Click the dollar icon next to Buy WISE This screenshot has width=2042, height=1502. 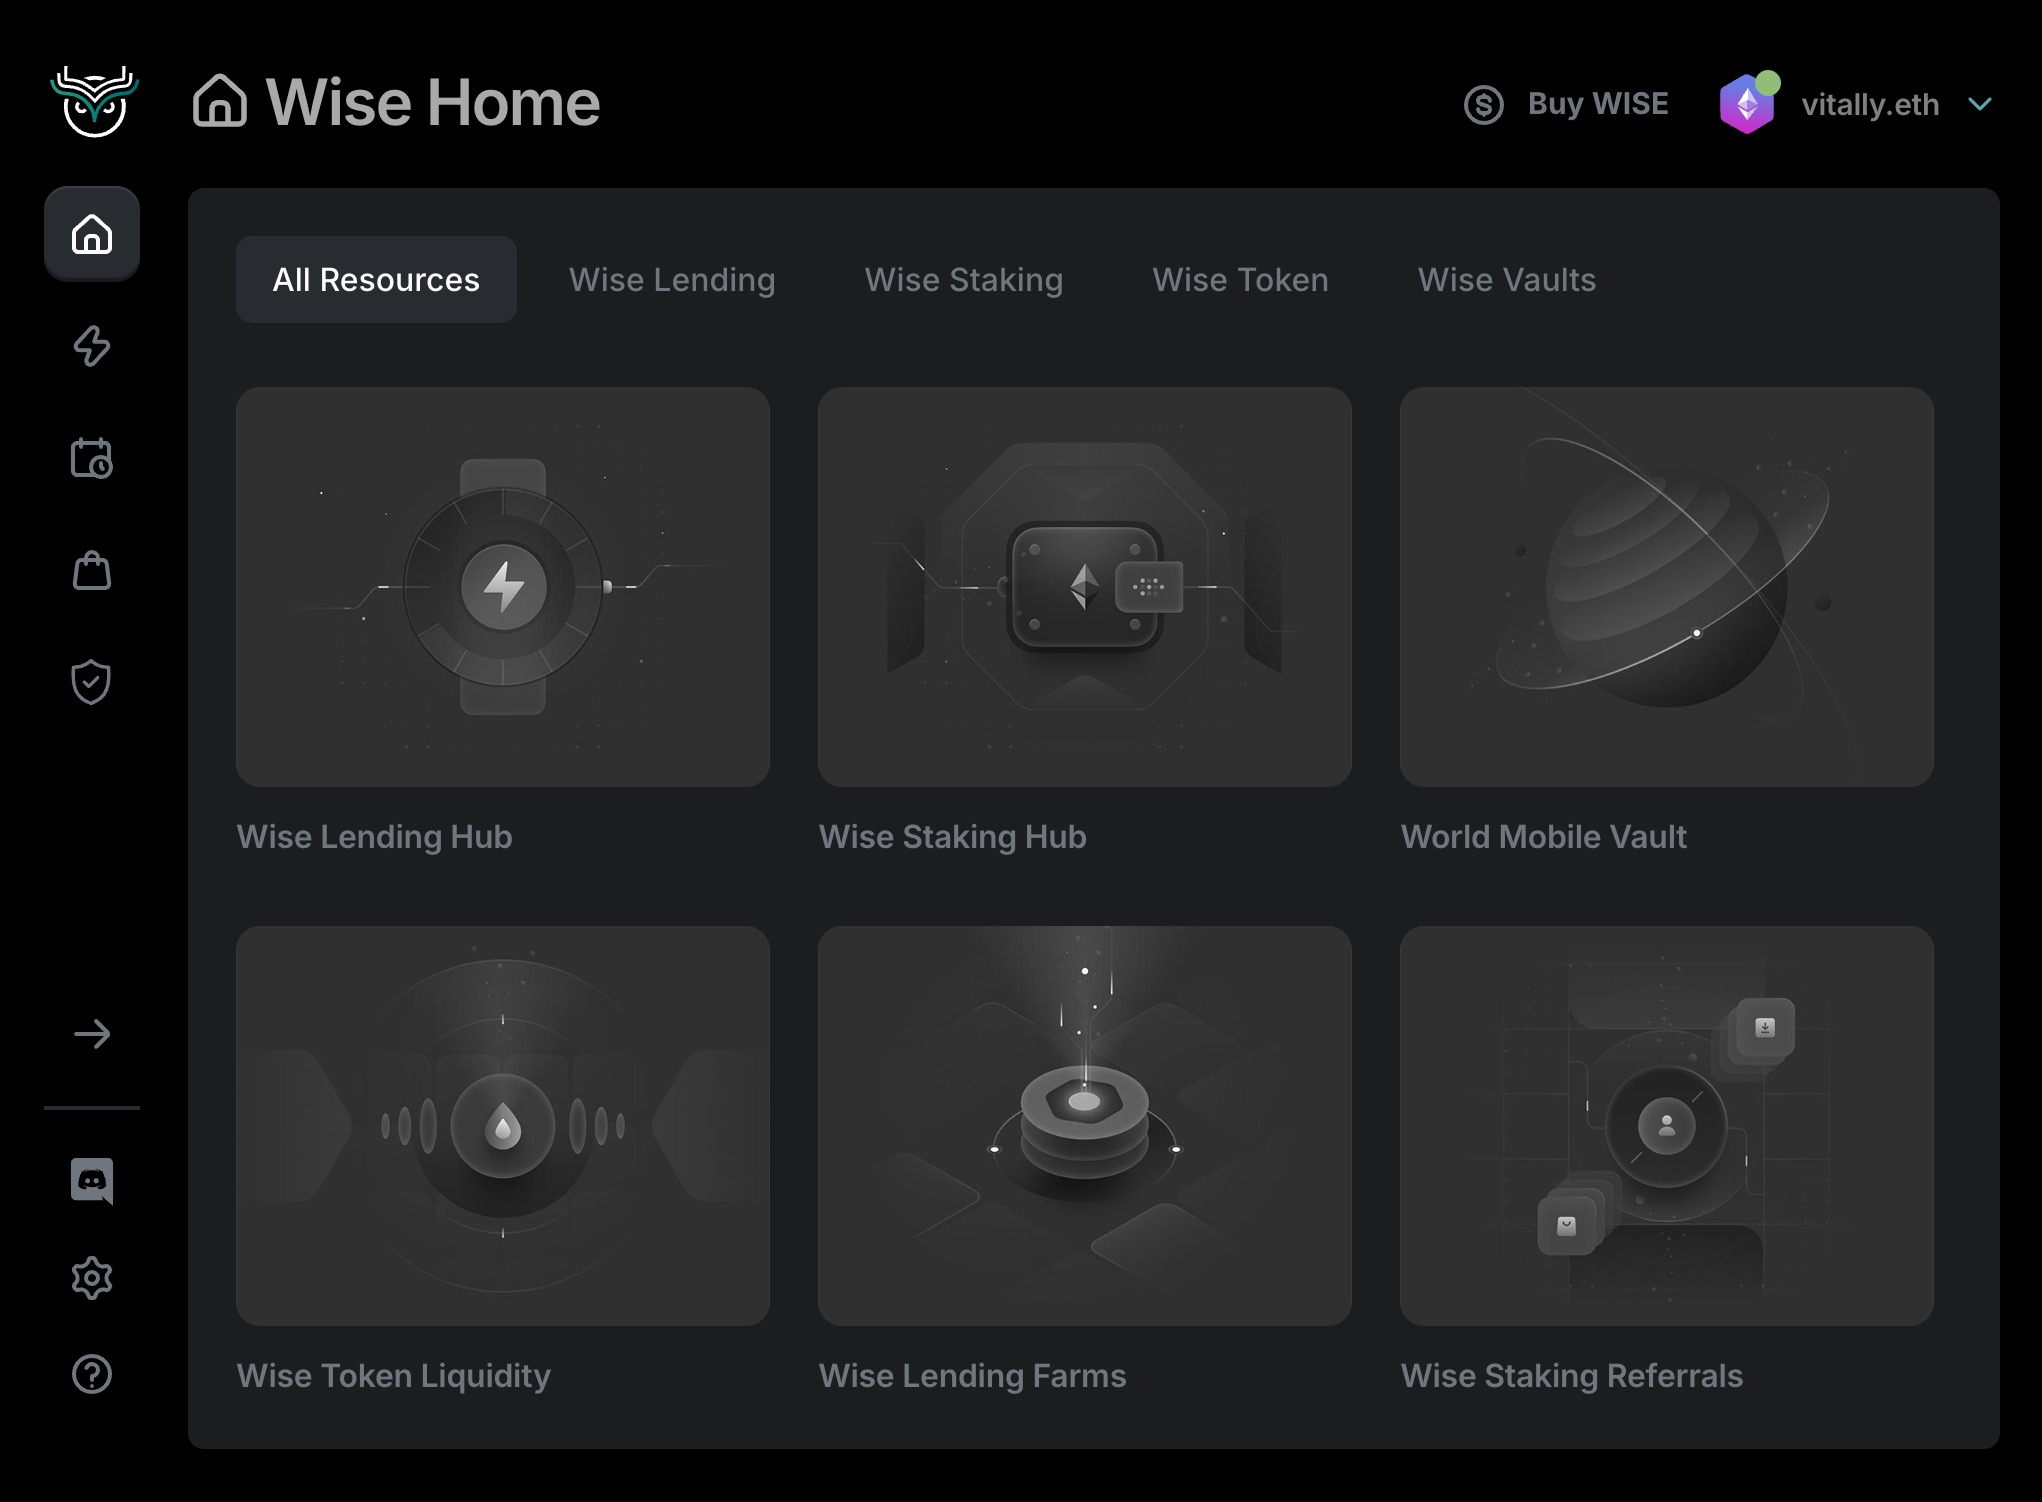click(1484, 103)
